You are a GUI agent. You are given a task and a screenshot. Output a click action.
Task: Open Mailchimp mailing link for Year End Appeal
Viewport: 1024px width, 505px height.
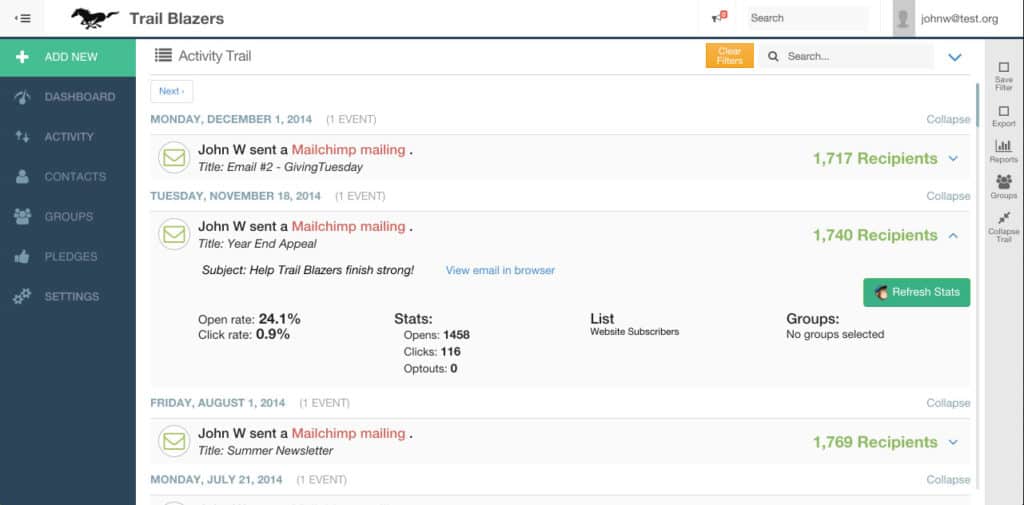pos(348,226)
